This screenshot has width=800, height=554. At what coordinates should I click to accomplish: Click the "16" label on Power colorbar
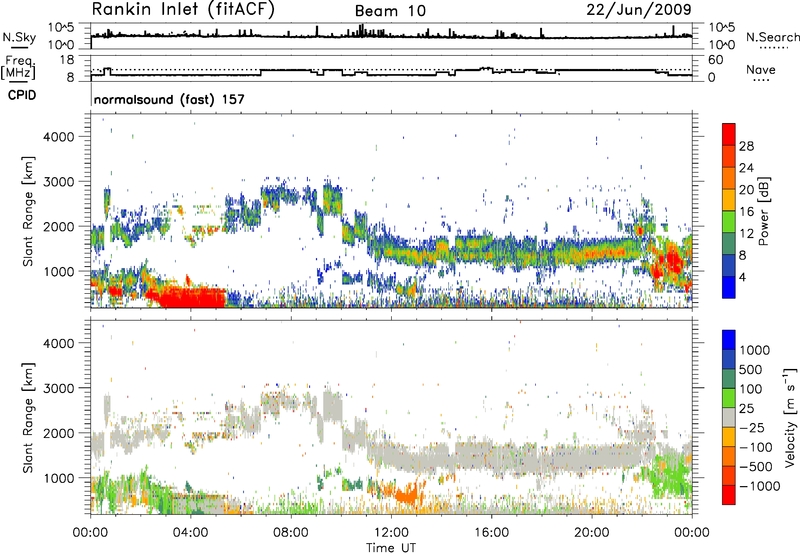[x=746, y=212]
